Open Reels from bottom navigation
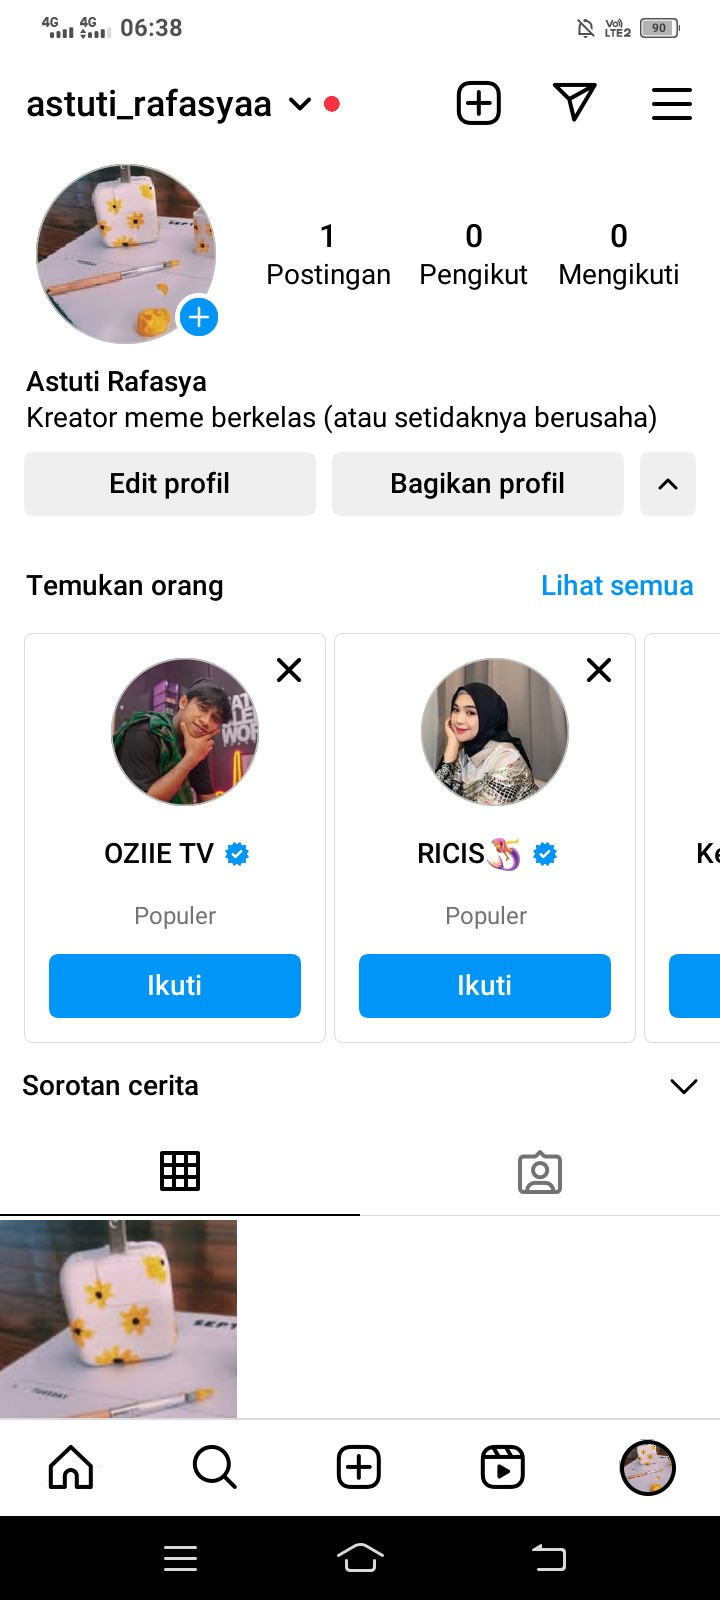Viewport: 720px width, 1600px height. 503,1467
